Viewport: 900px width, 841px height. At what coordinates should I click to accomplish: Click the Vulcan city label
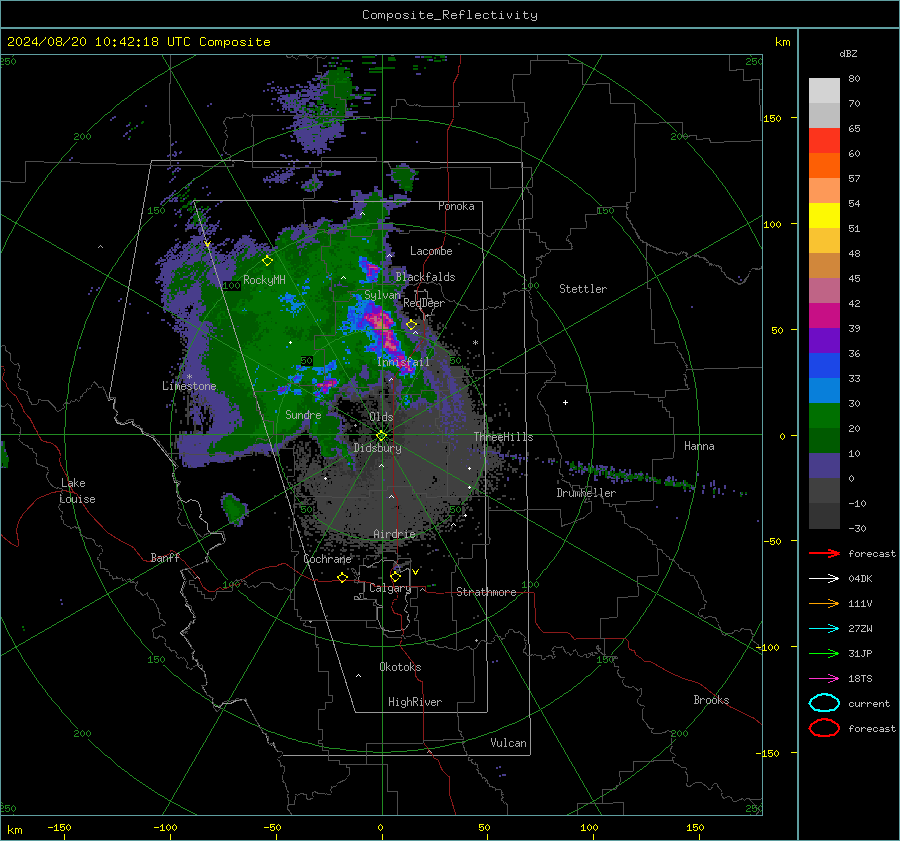pyautogui.click(x=509, y=743)
